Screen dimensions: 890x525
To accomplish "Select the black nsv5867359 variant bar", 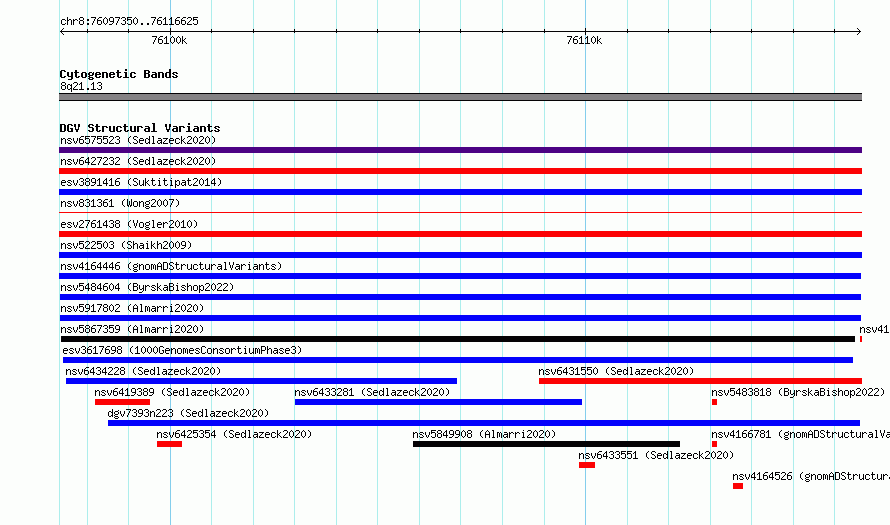I will click(457, 339).
